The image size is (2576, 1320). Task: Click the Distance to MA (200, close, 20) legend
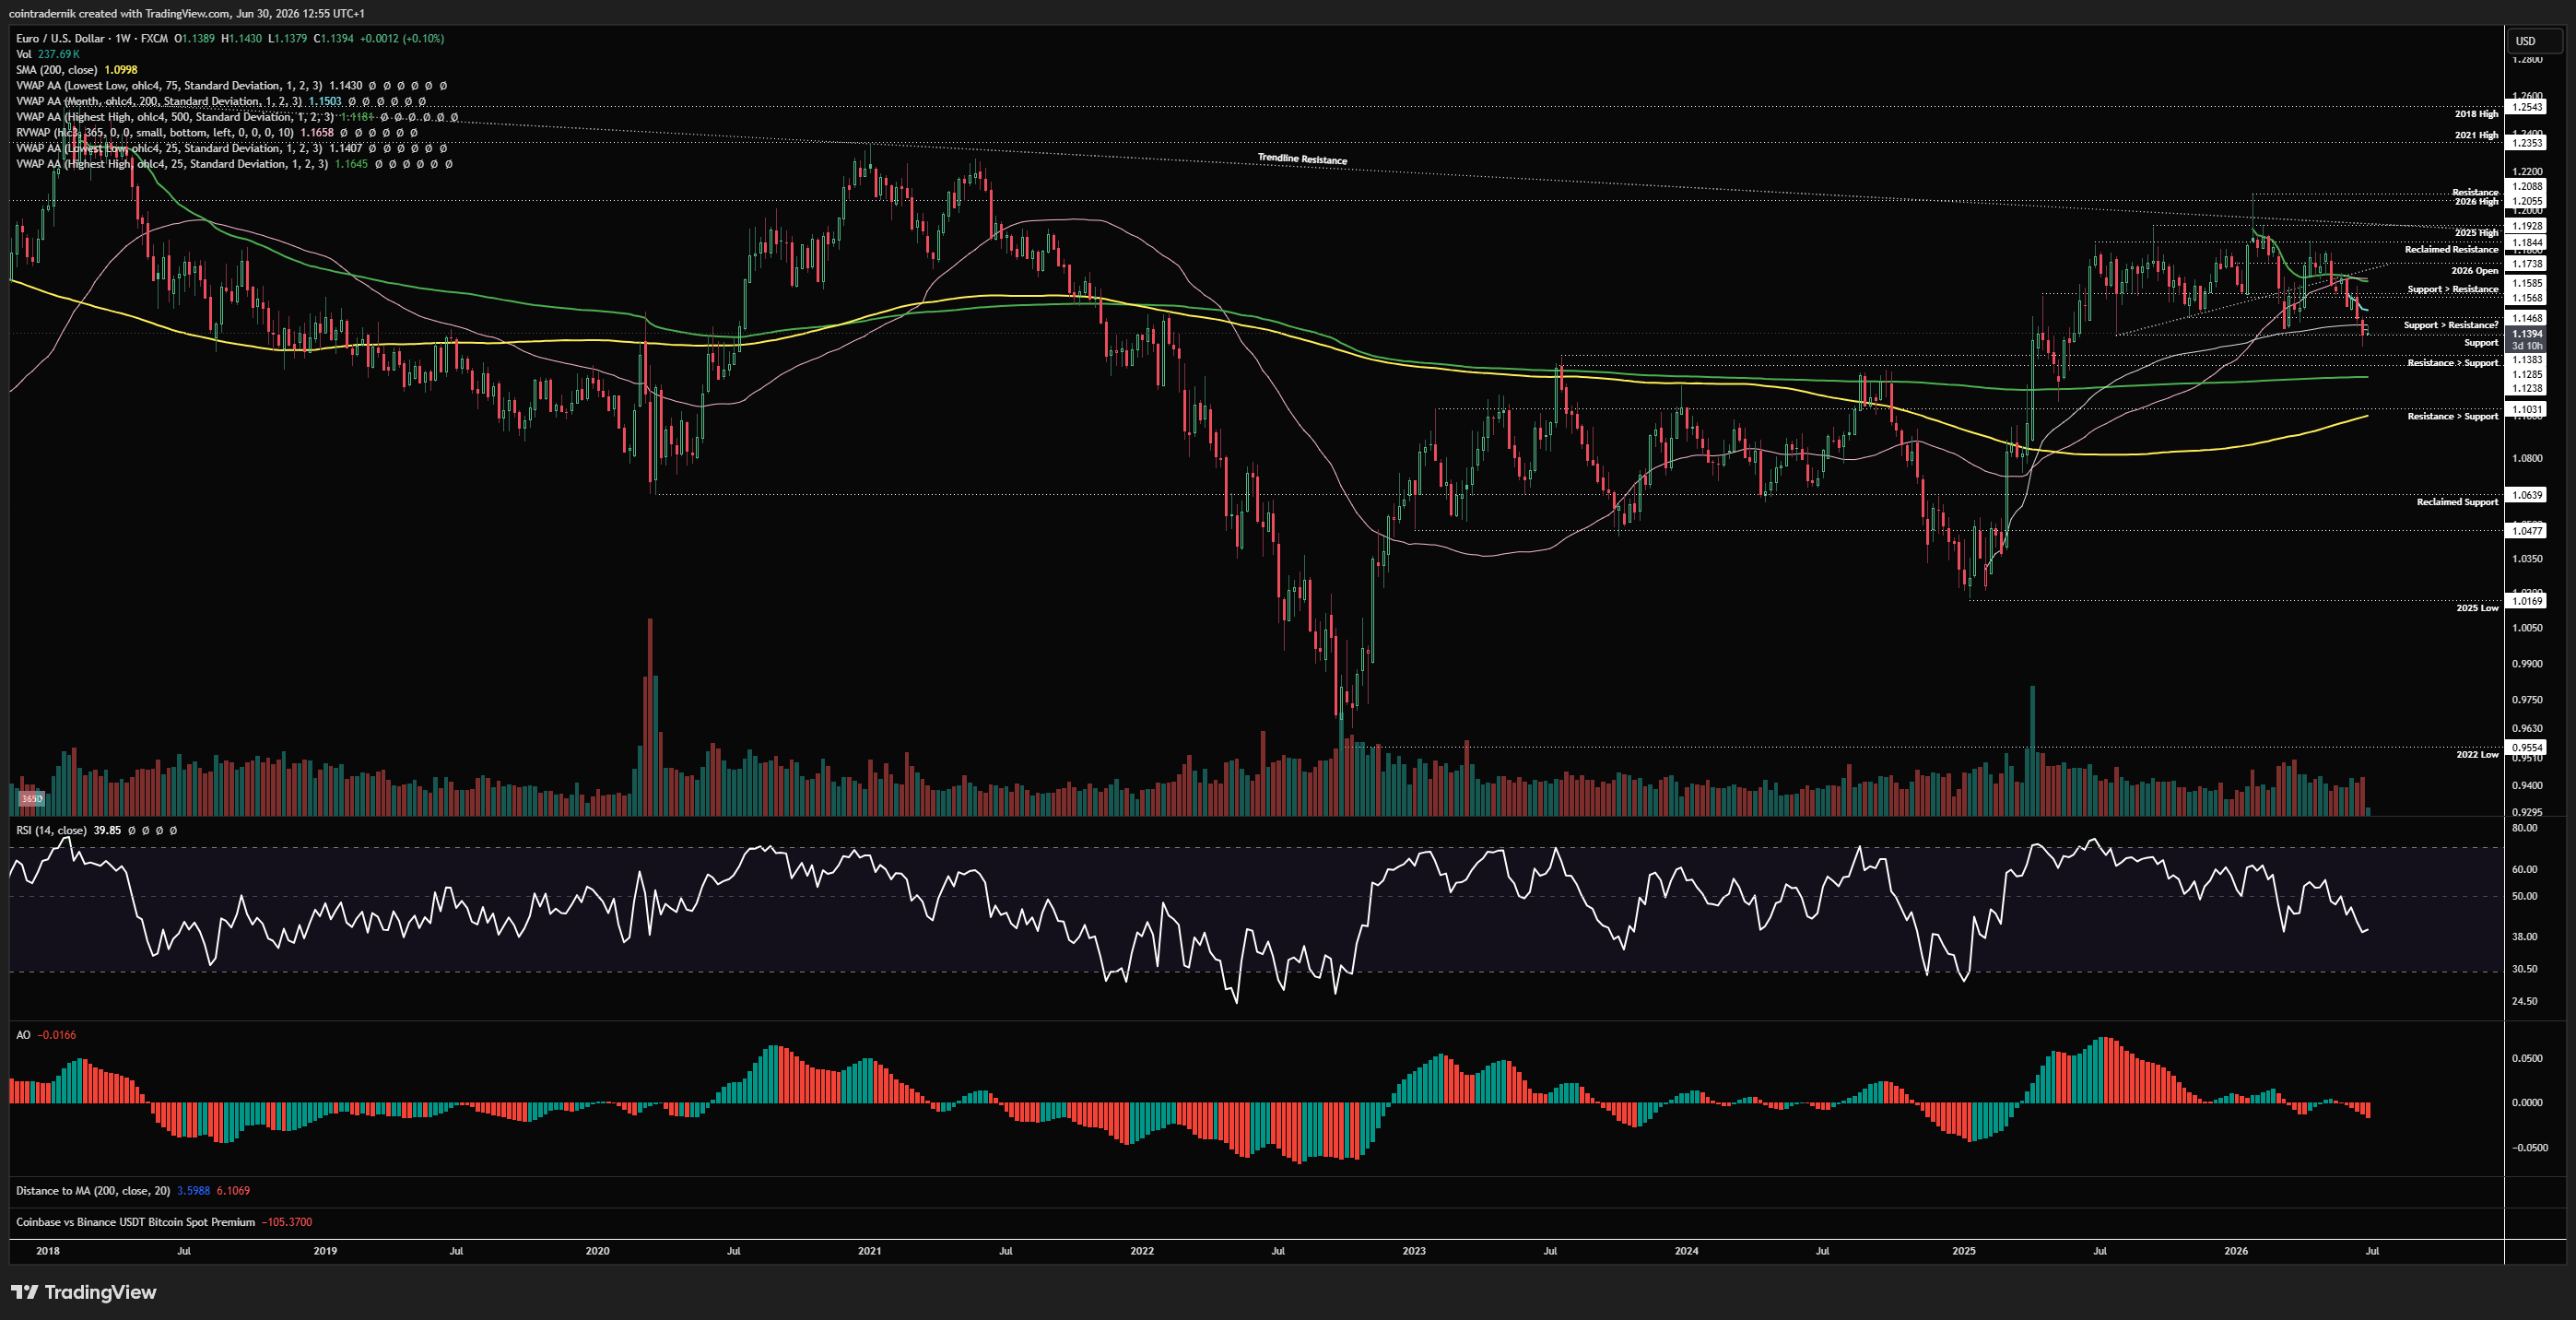[133, 1191]
